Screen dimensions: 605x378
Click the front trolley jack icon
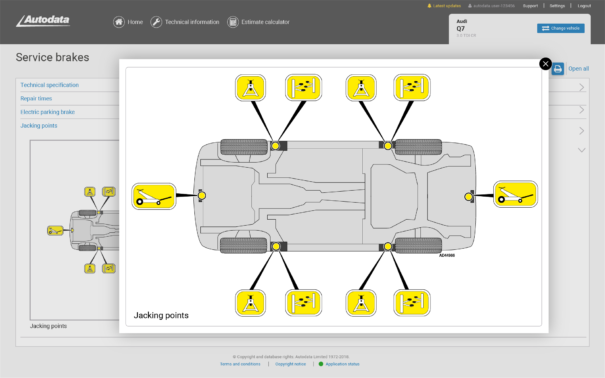click(x=154, y=196)
